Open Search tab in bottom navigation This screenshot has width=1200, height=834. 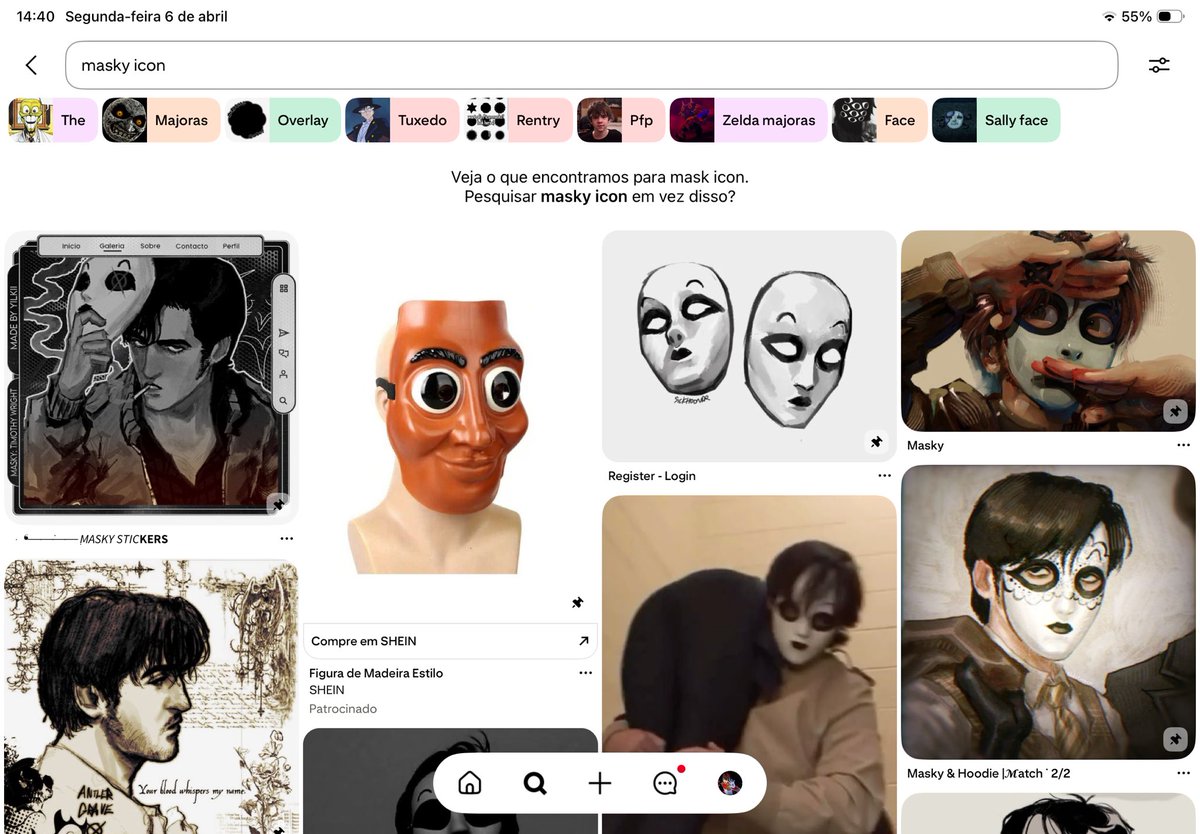tap(535, 783)
